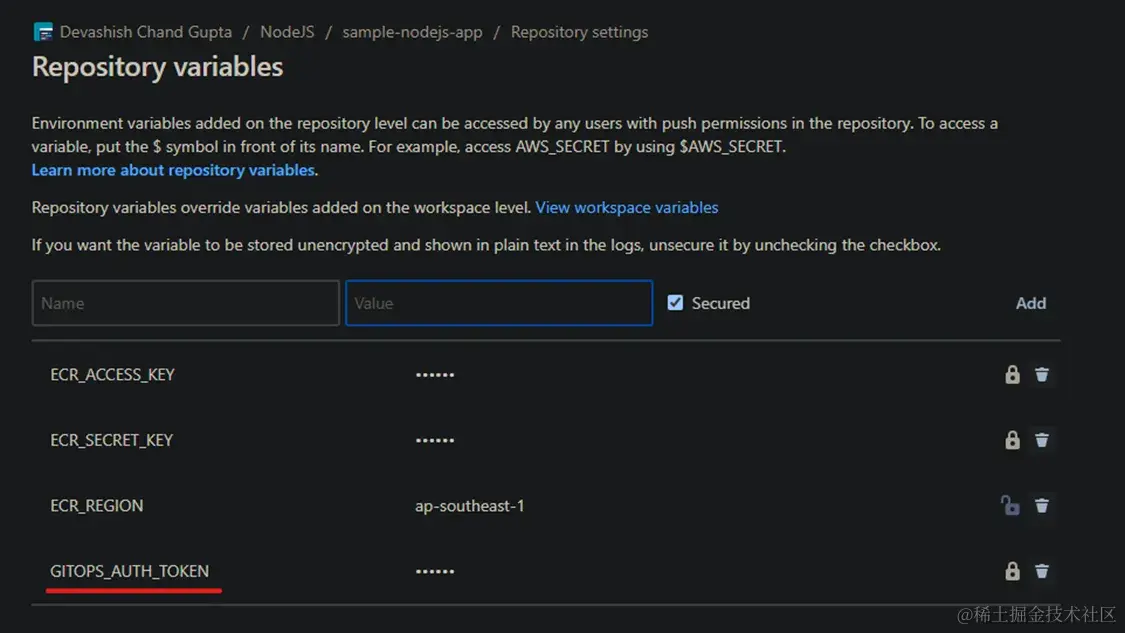
Task: Click the variable Value input field
Action: coord(499,303)
